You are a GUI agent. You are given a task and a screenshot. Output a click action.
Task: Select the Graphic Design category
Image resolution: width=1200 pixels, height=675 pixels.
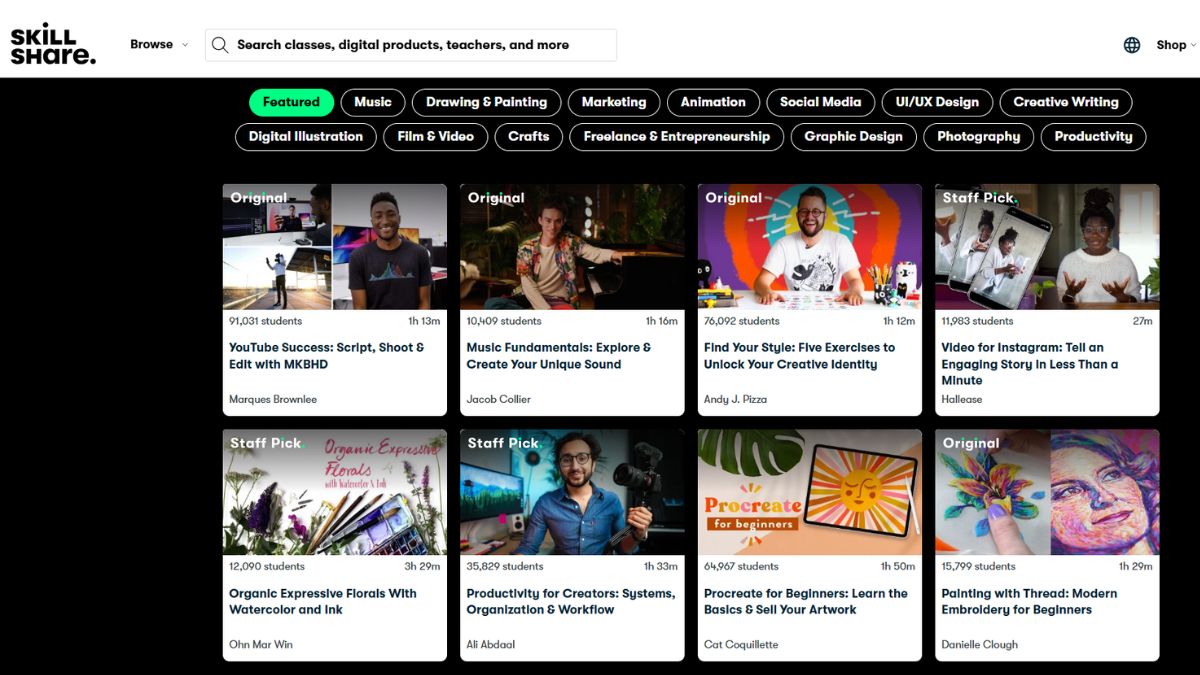pos(854,137)
